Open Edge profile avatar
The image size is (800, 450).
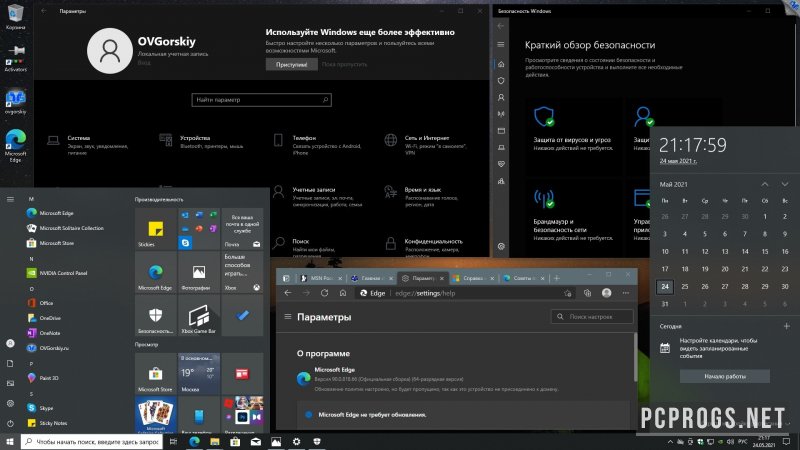pyautogui.click(x=606, y=293)
